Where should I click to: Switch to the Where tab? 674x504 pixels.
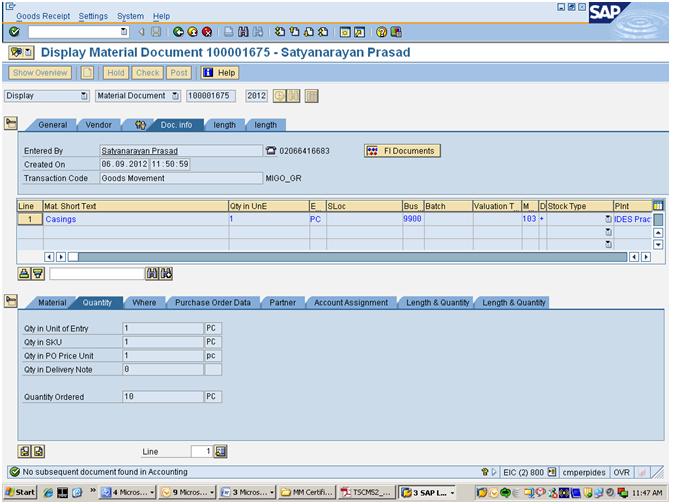[x=144, y=302]
